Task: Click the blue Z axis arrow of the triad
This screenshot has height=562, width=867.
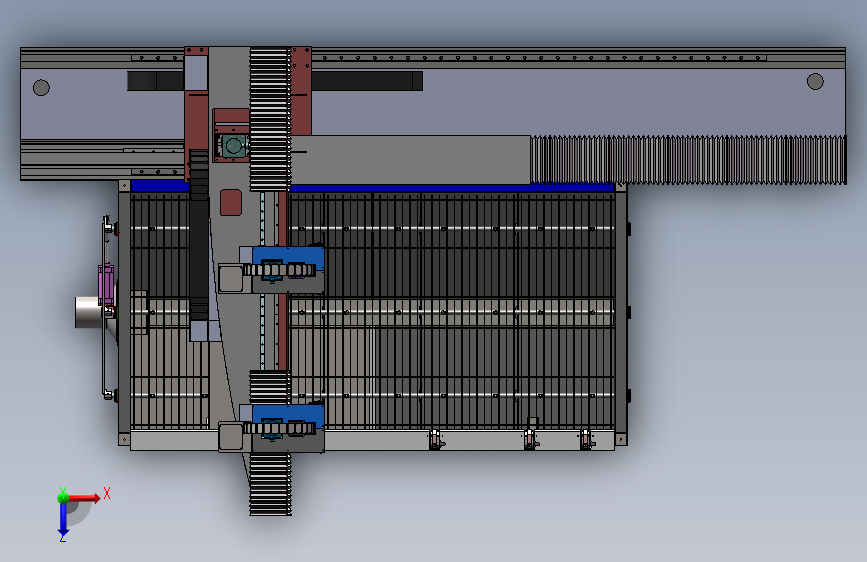Action: (x=63, y=519)
